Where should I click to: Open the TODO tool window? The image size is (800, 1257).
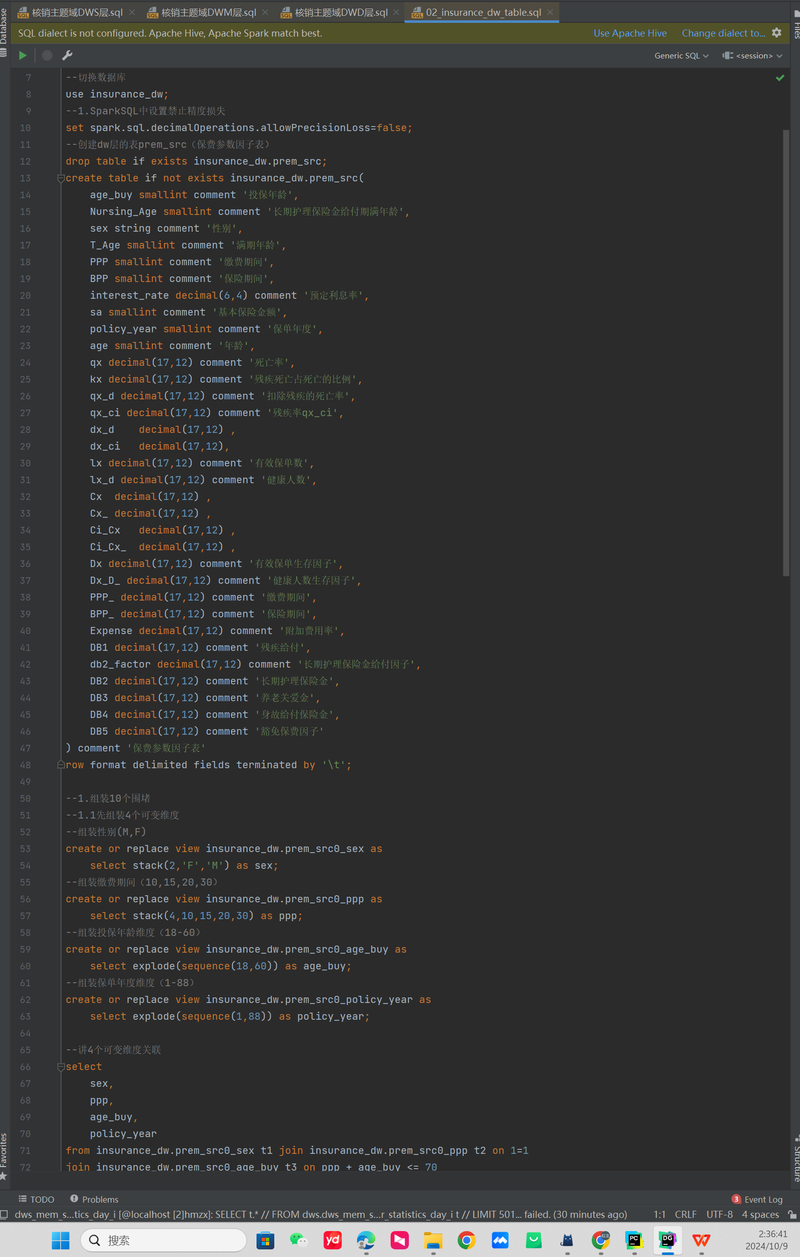pos(36,1199)
